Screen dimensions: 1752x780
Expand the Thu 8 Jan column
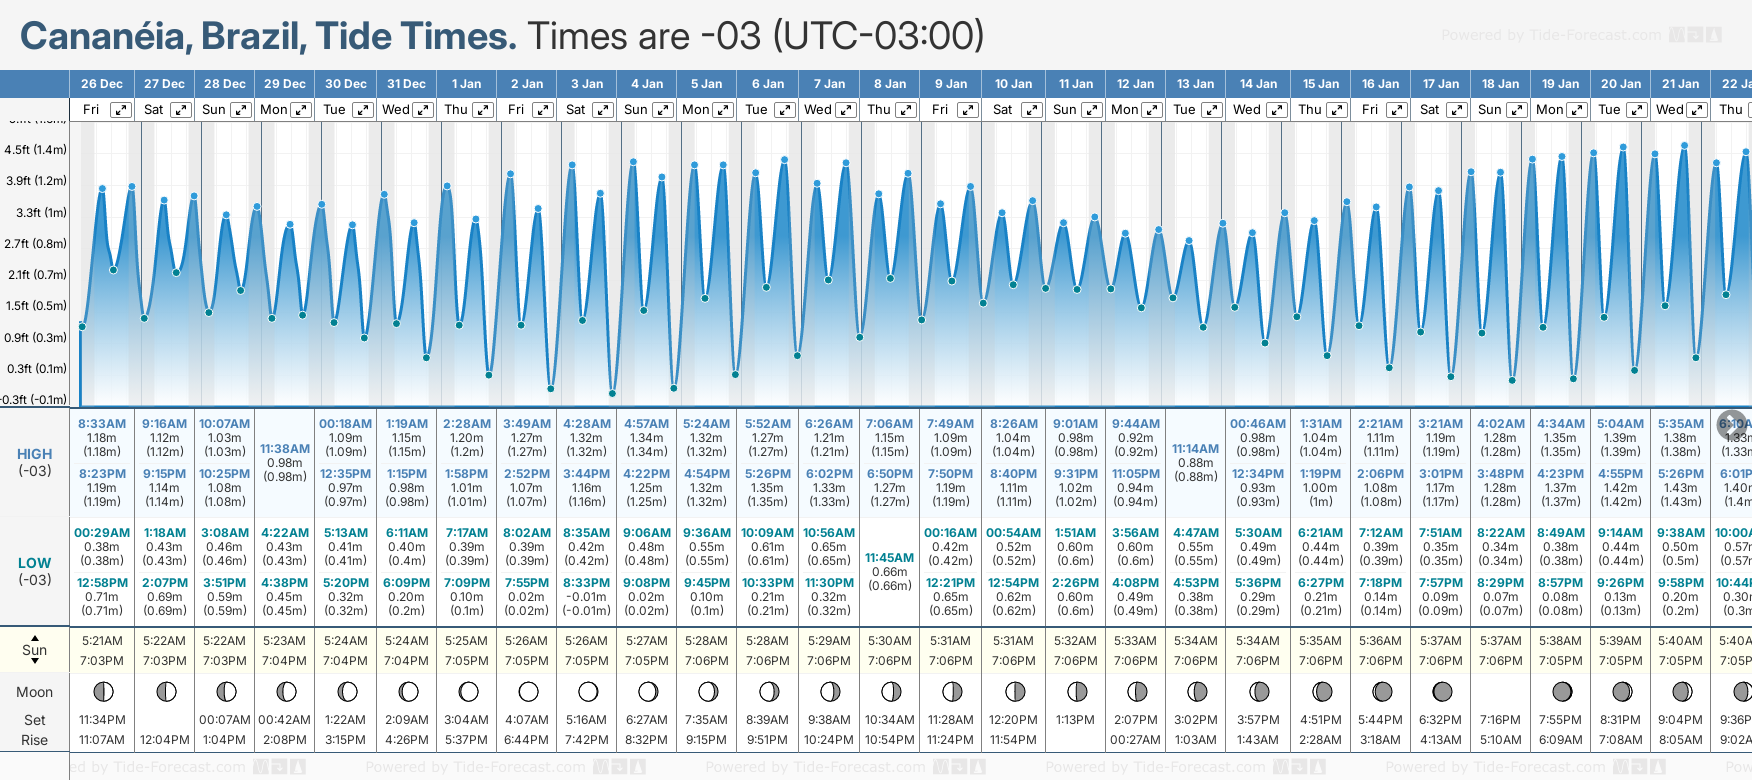pyautogui.click(x=906, y=110)
